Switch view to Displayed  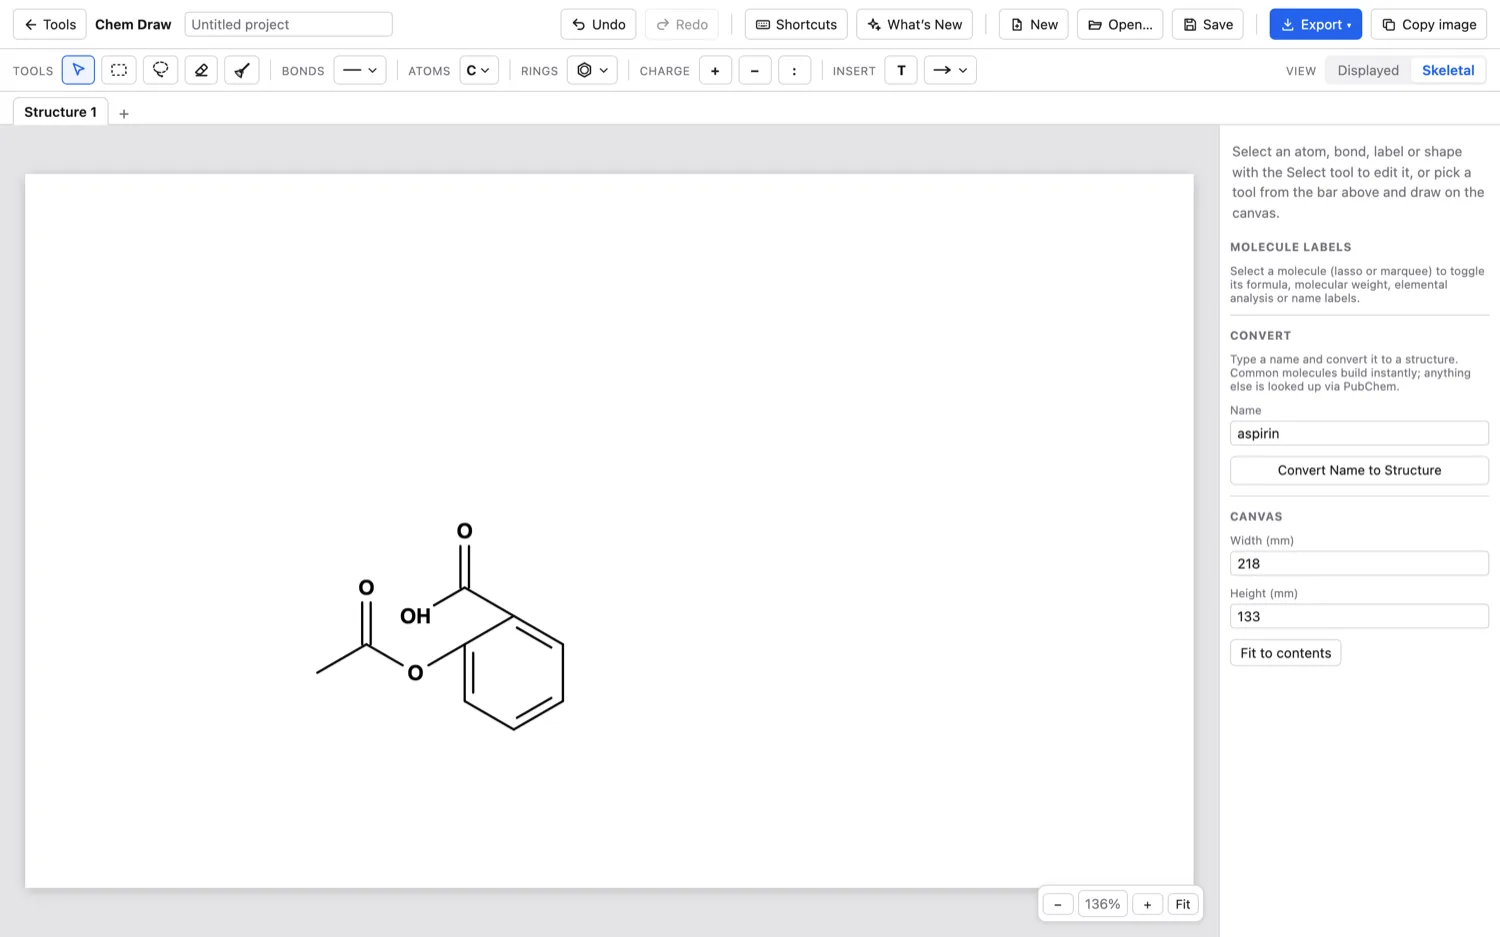pyautogui.click(x=1368, y=70)
